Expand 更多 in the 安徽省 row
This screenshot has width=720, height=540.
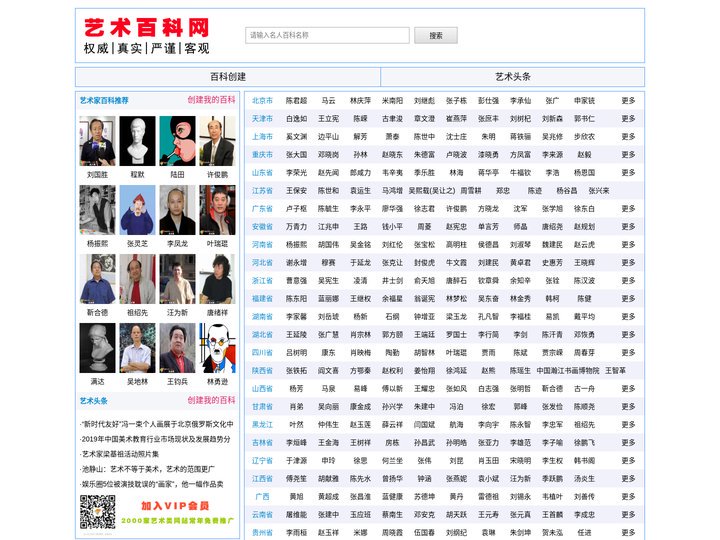pyautogui.click(x=628, y=226)
